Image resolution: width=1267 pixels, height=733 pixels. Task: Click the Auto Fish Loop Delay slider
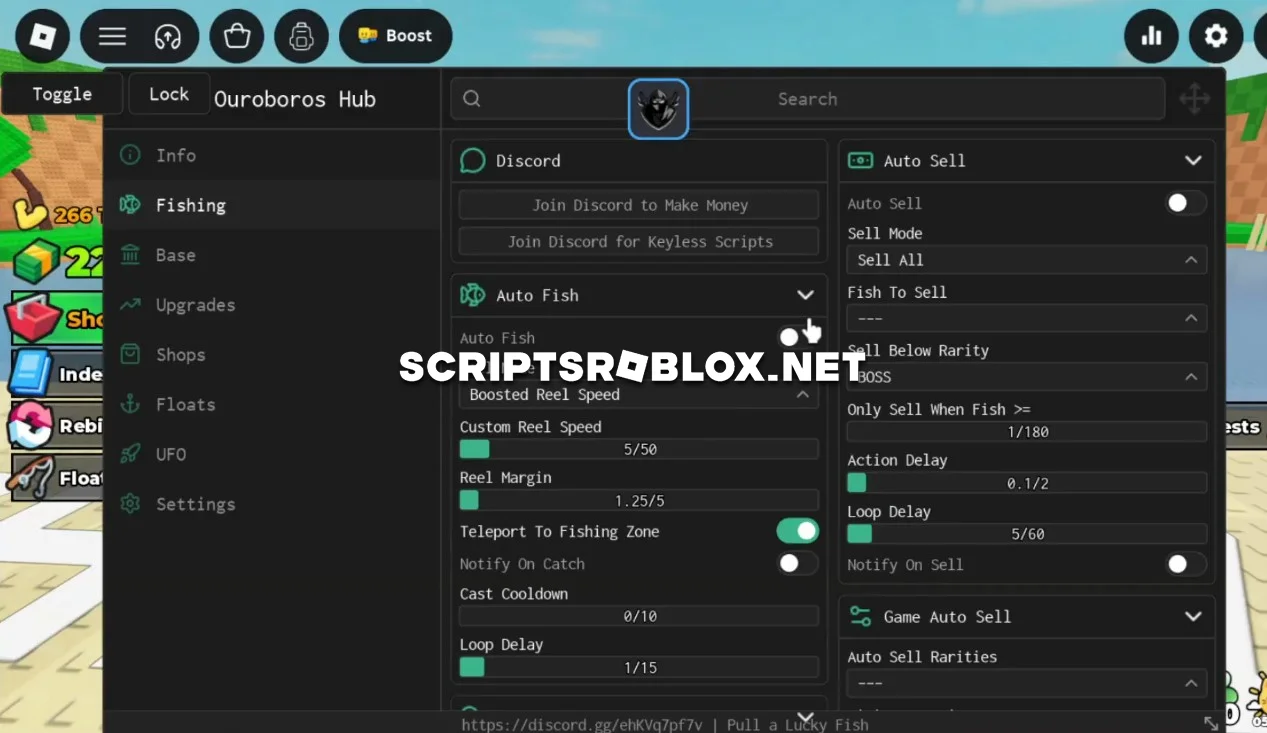(639, 667)
